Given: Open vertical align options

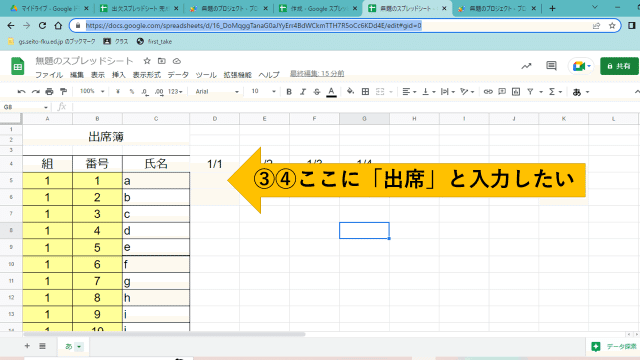Looking at the screenshot, I should tap(429, 92).
